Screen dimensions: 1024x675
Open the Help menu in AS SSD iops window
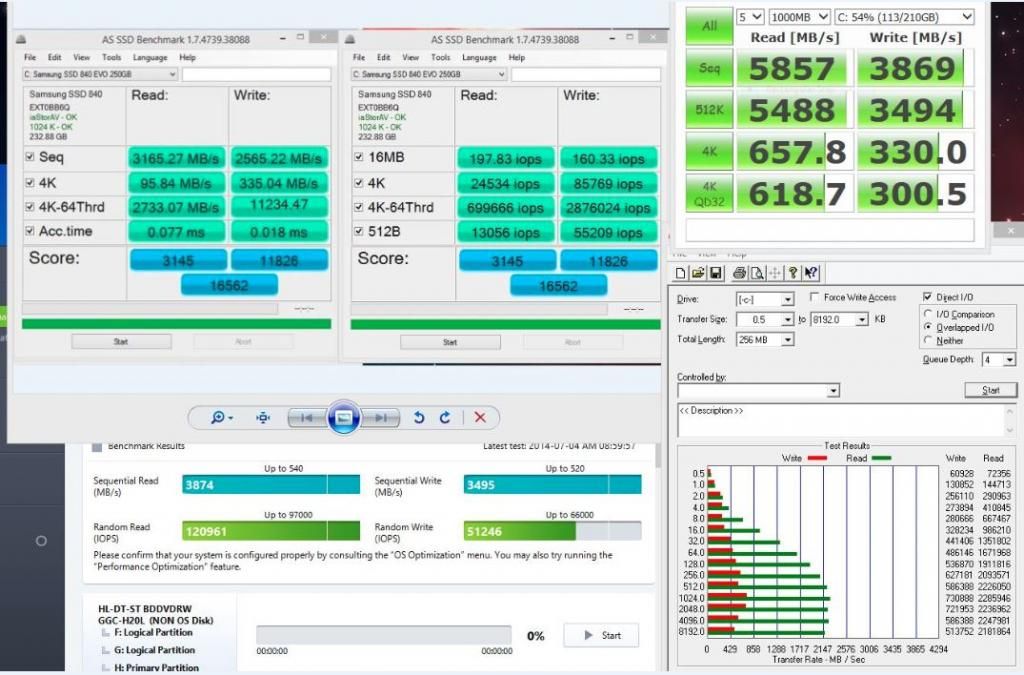tap(517, 57)
